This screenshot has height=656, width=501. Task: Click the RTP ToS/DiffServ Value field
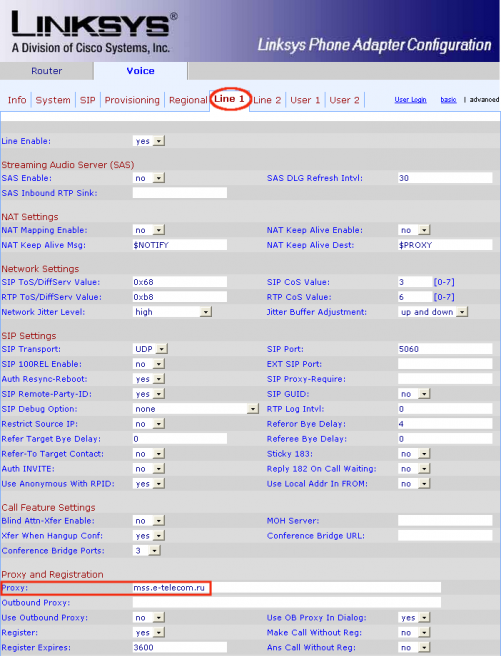[180, 297]
